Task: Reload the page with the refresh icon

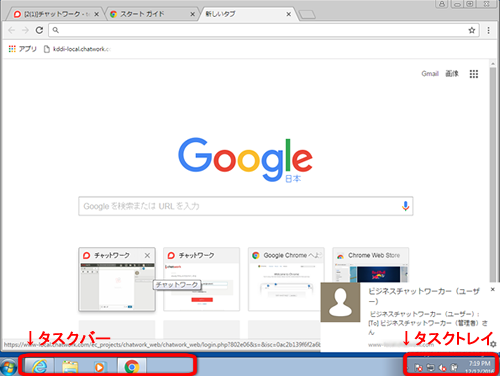Action: 39,30
